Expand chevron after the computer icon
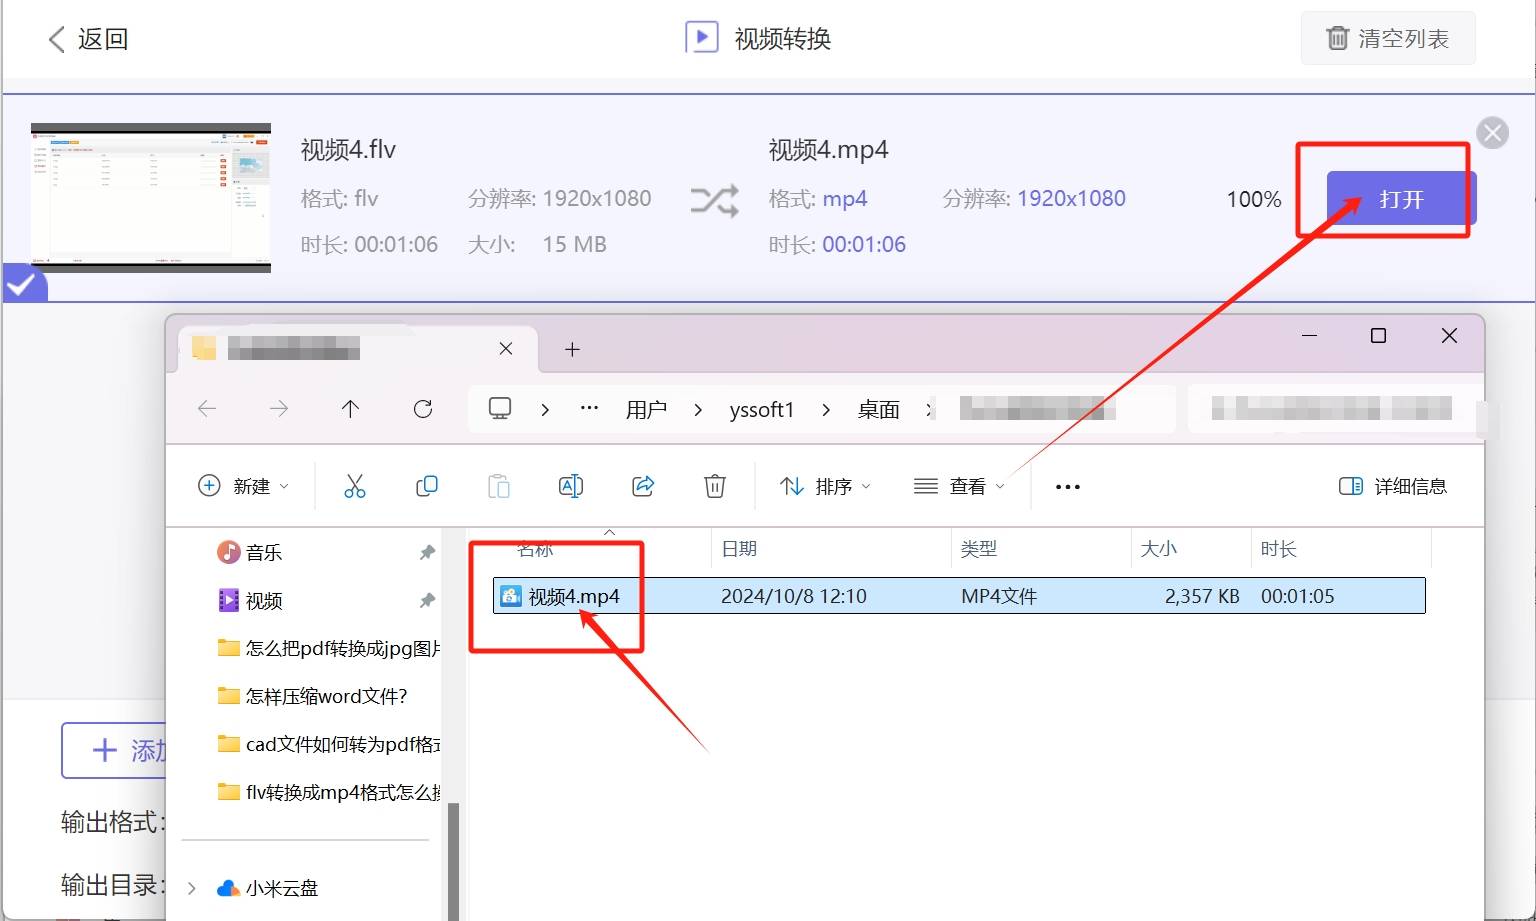 [545, 409]
